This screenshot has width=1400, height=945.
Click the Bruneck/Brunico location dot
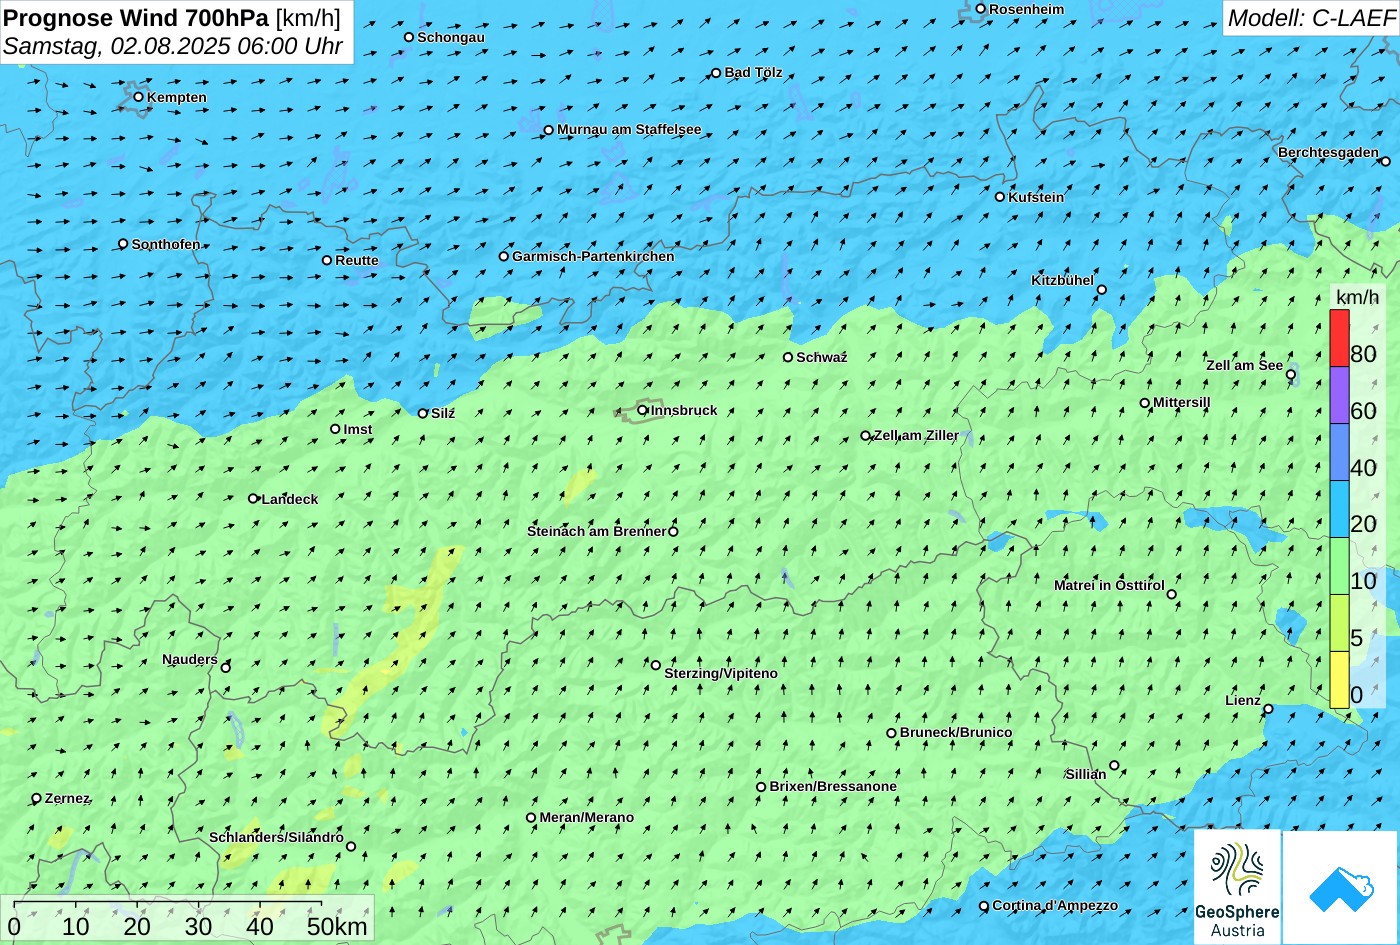[892, 733]
